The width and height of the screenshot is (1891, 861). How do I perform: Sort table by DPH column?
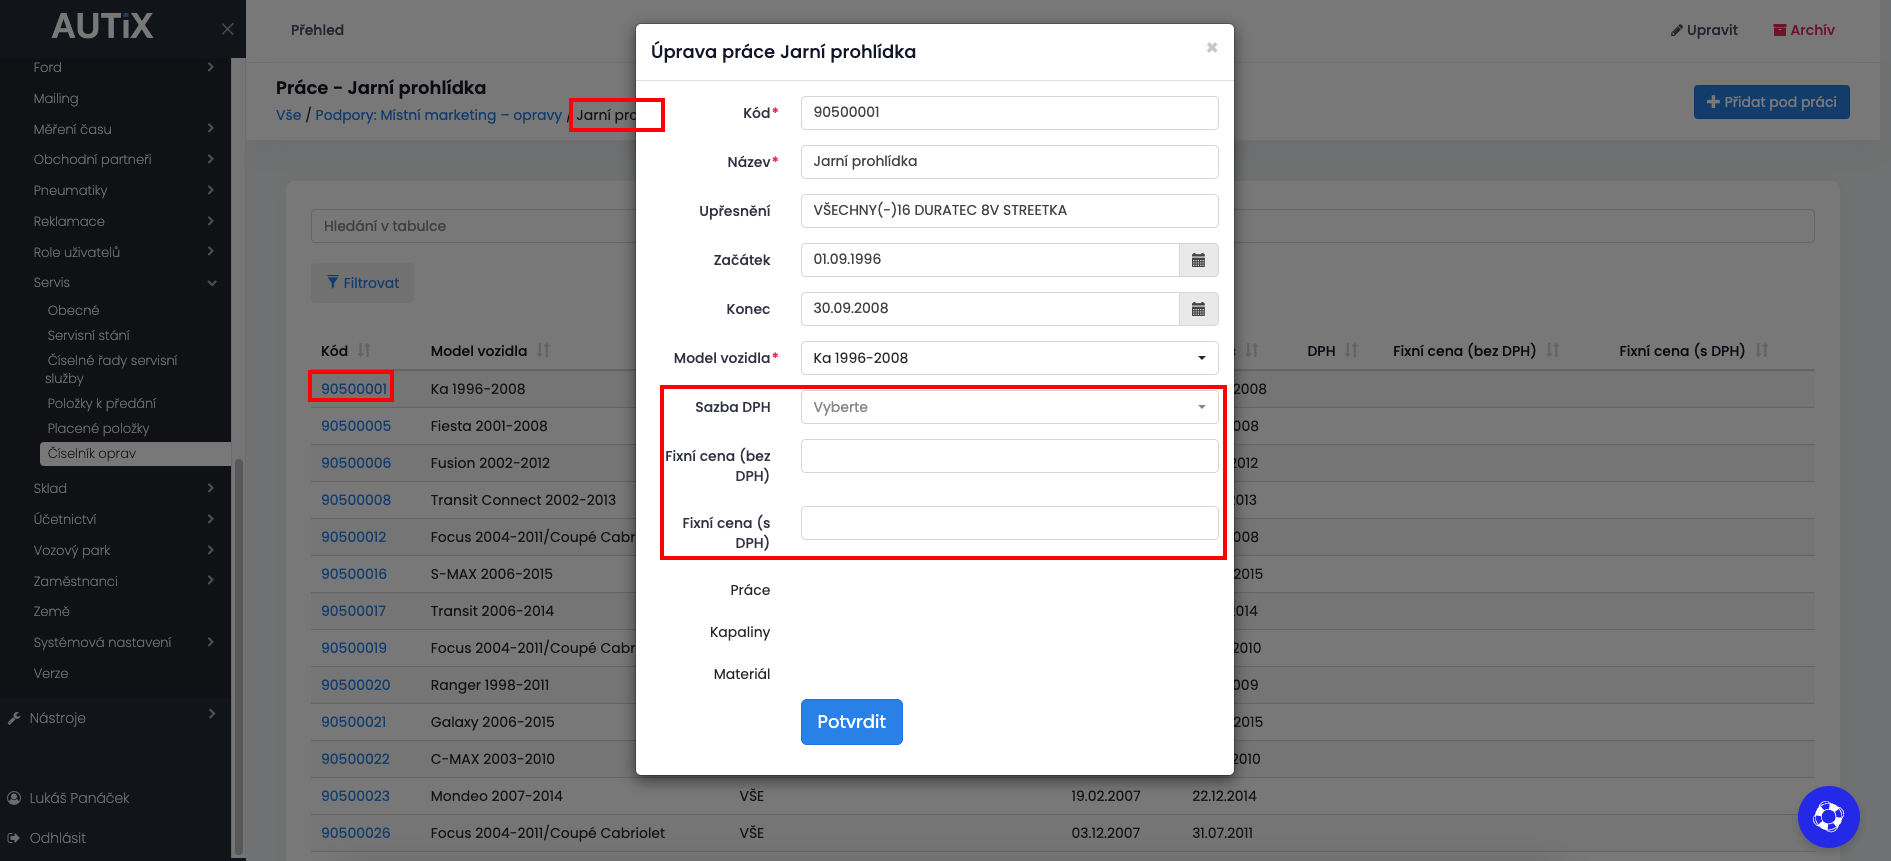coord(1351,351)
